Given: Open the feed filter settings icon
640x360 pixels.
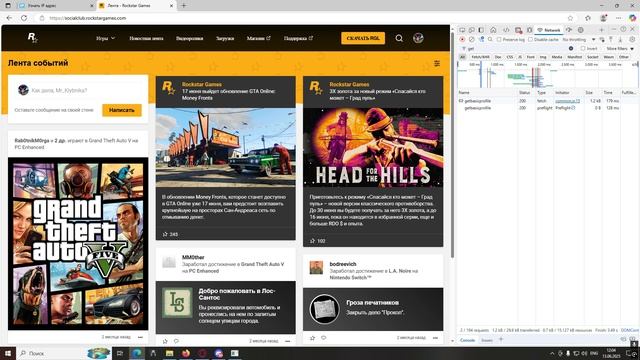Looking at the screenshot, I should point(437,63).
